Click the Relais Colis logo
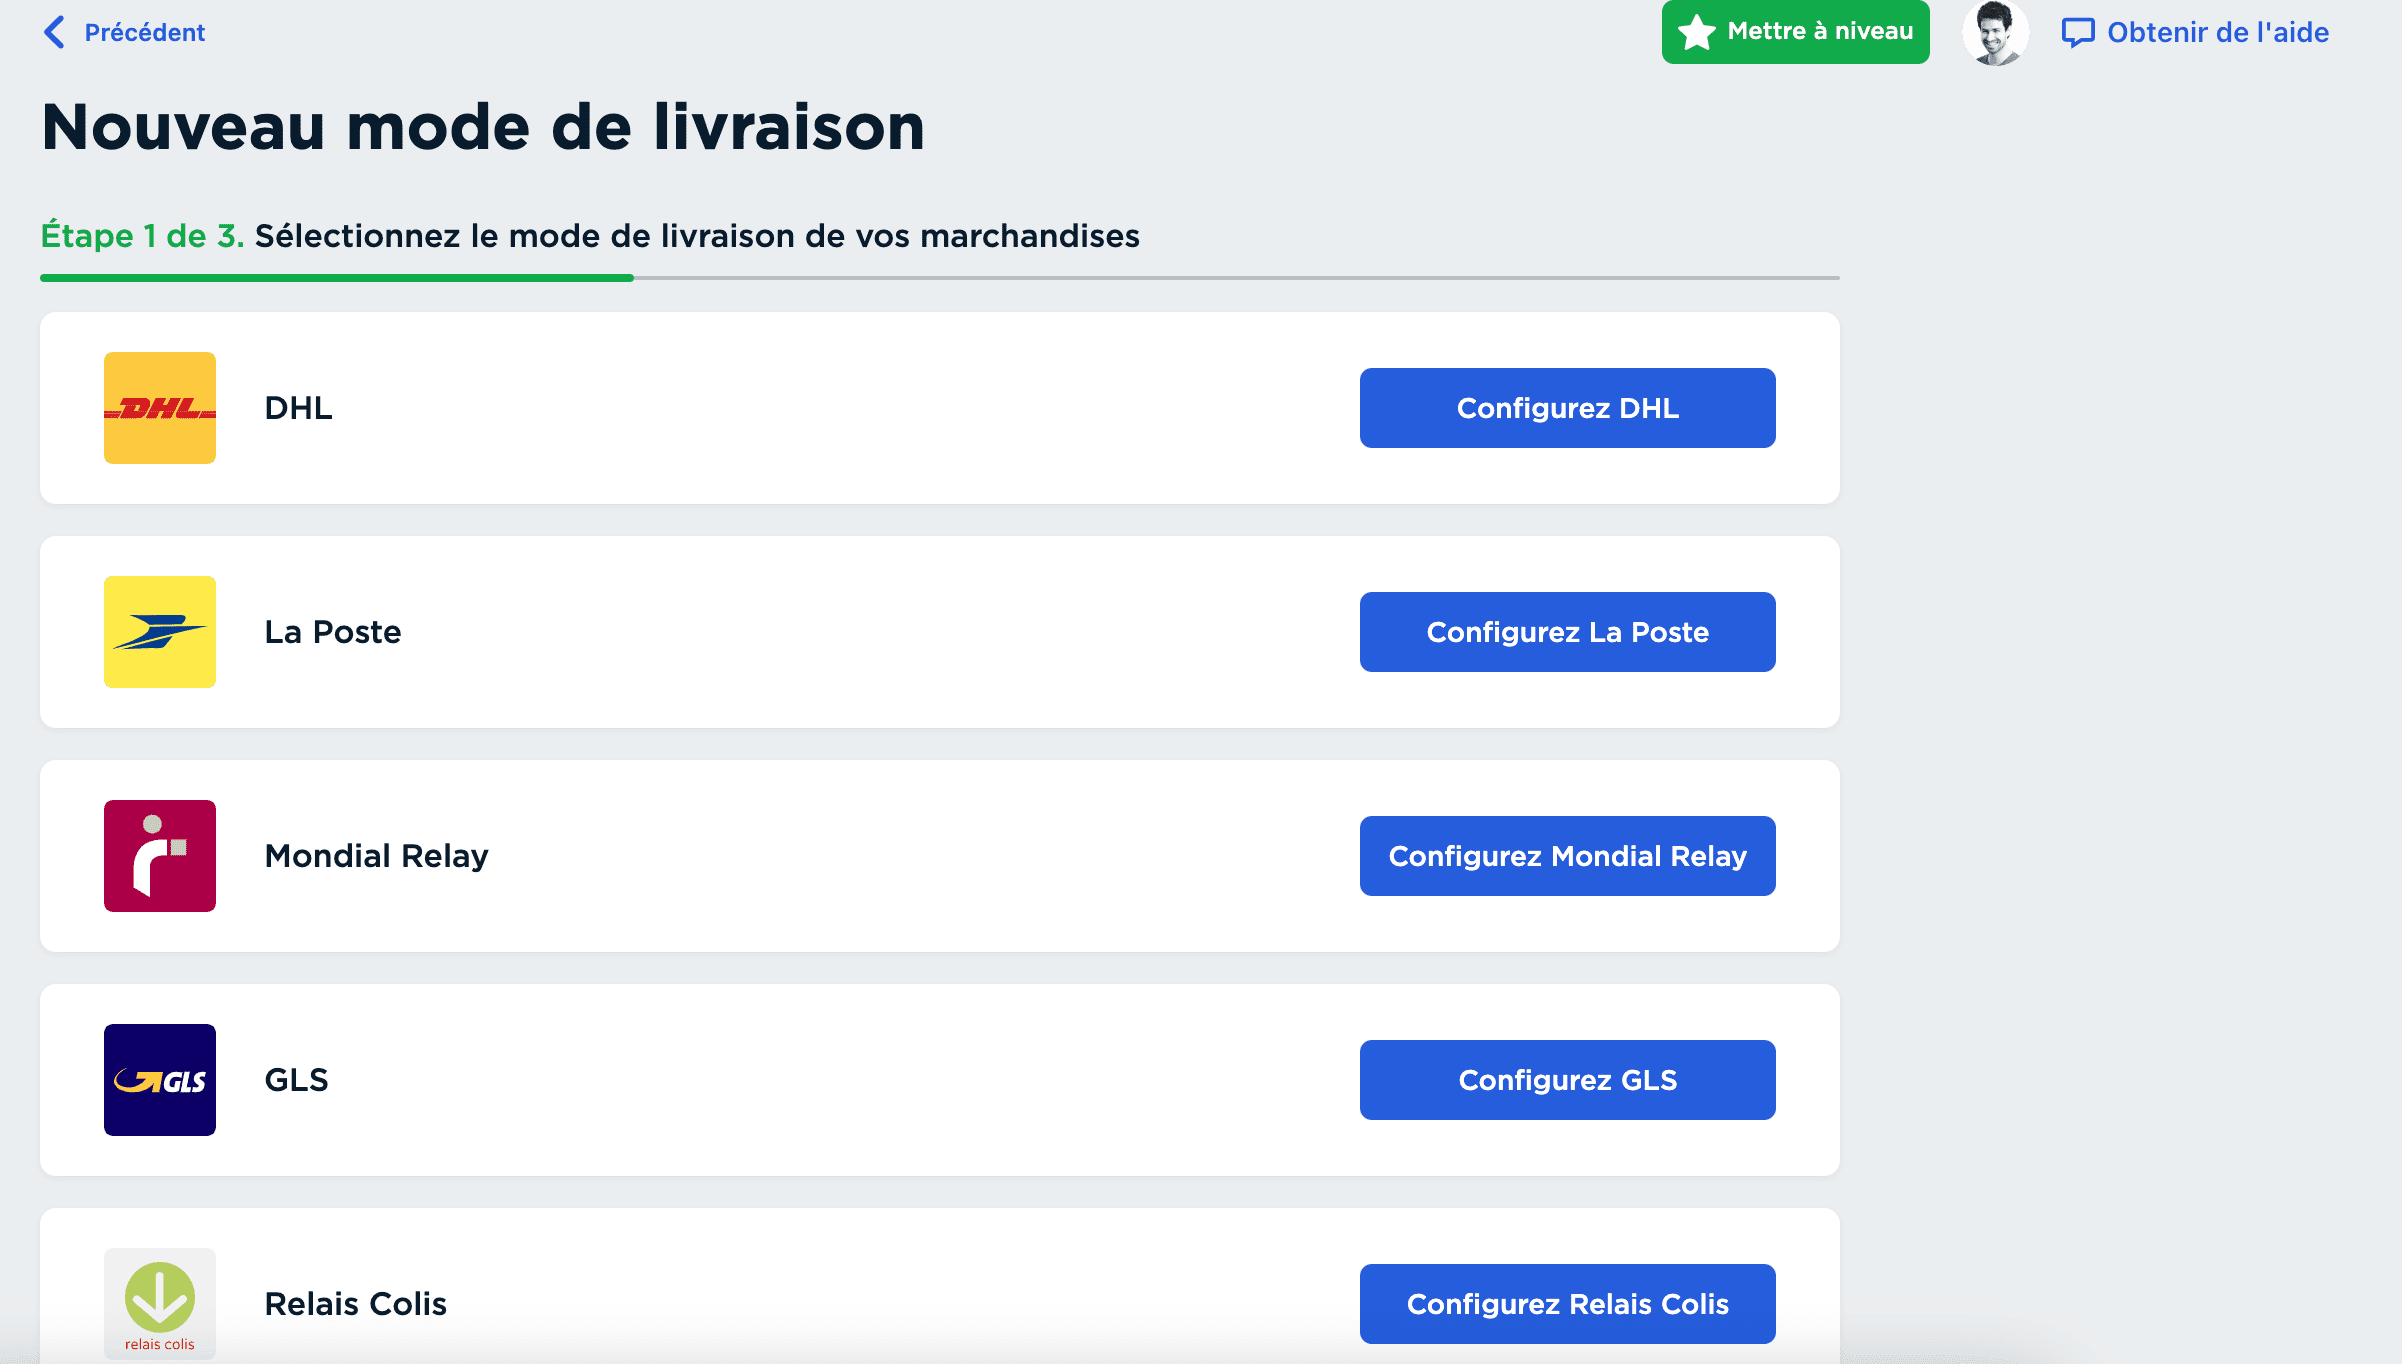Viewport: 2402px width, 1364px height. coord(160,1304)
